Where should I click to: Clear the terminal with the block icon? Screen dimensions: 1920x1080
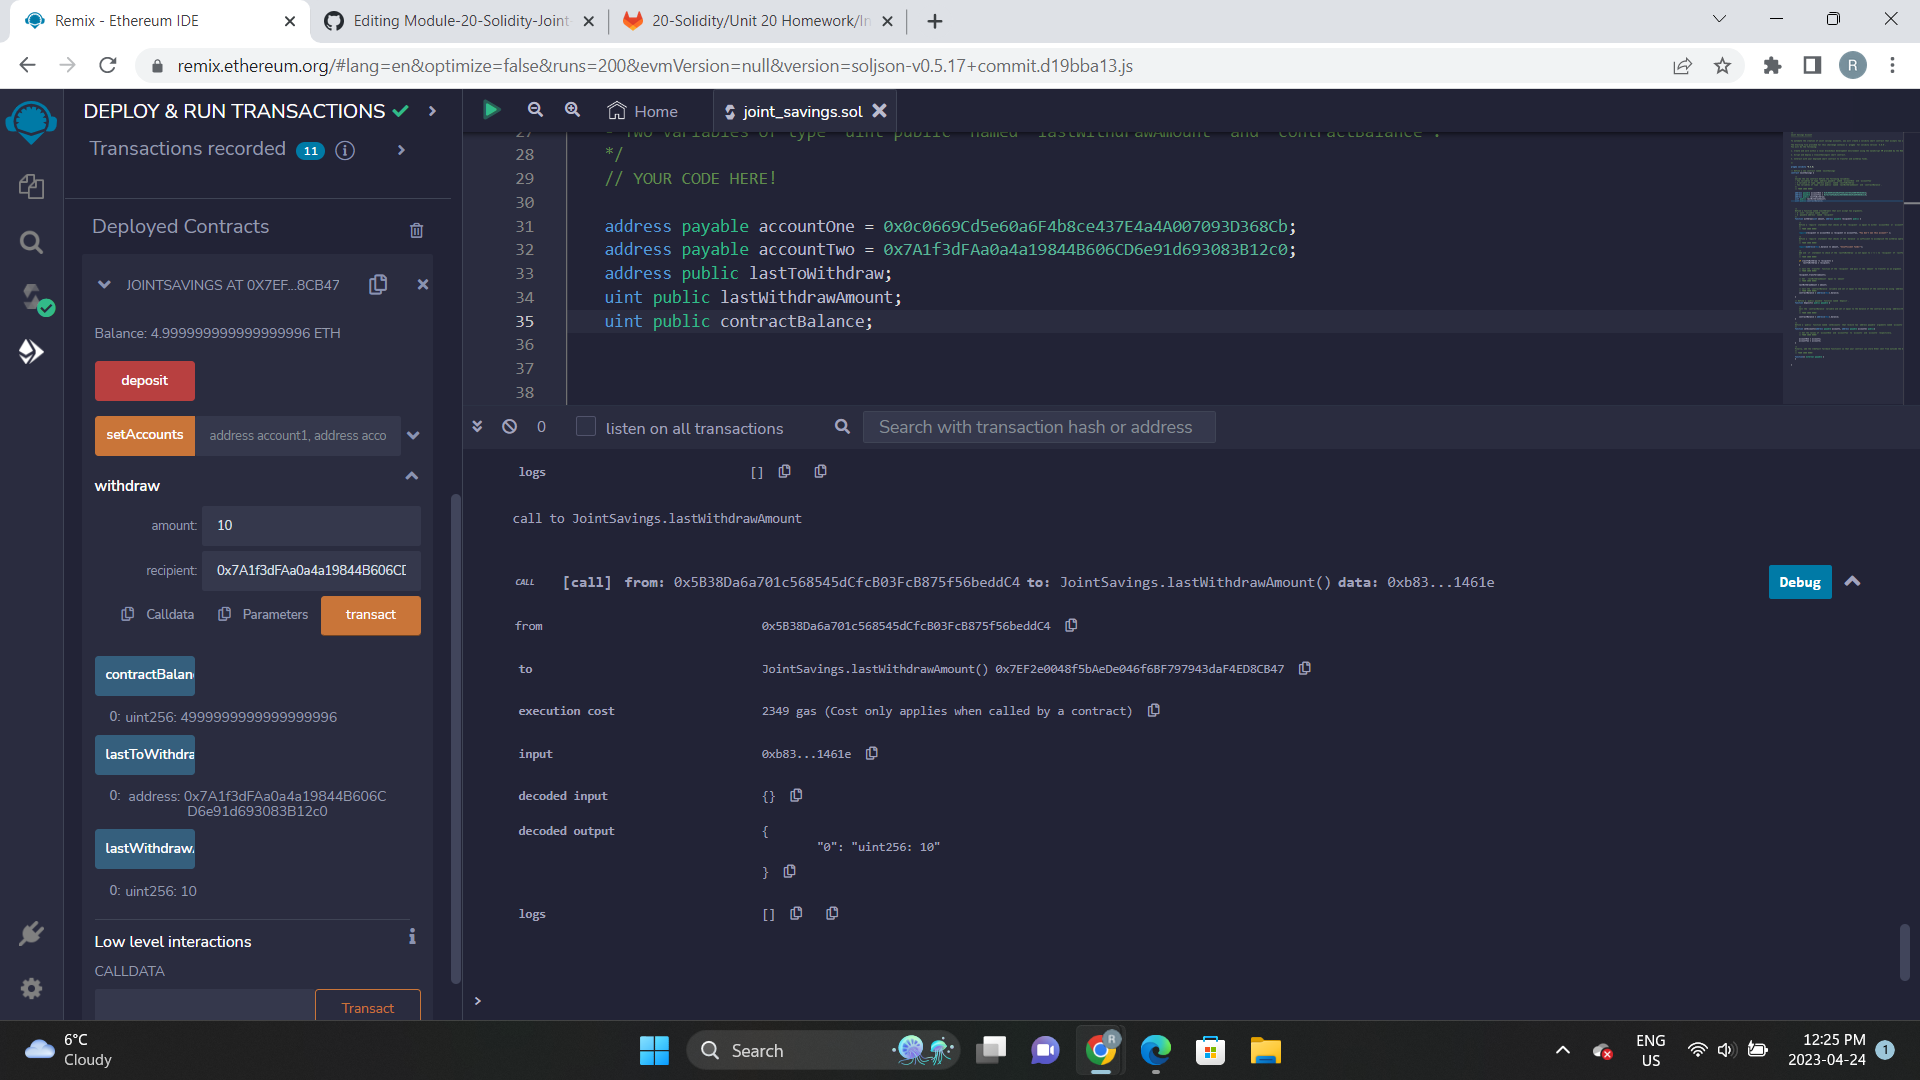click(510, 426)
